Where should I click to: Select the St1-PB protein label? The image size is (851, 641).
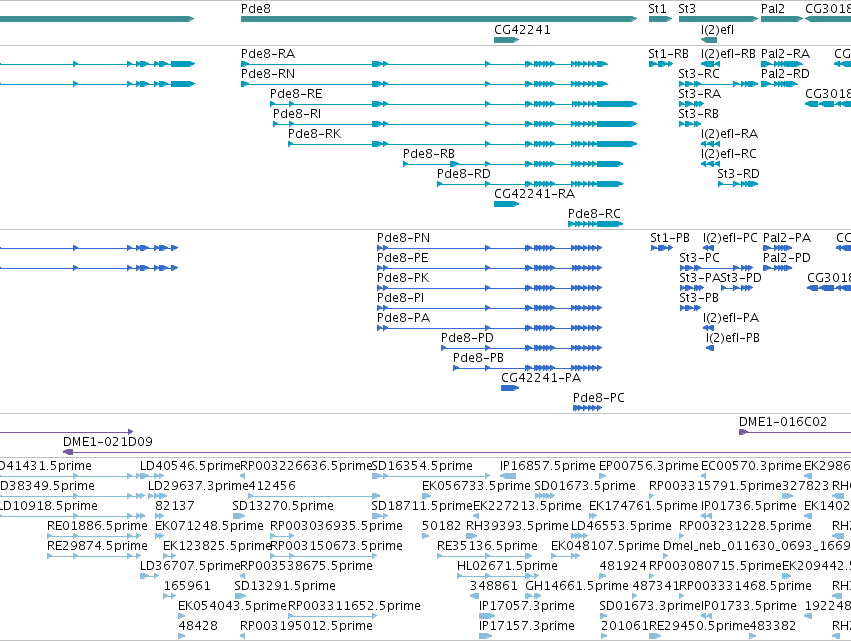click(x=670, y=238)
